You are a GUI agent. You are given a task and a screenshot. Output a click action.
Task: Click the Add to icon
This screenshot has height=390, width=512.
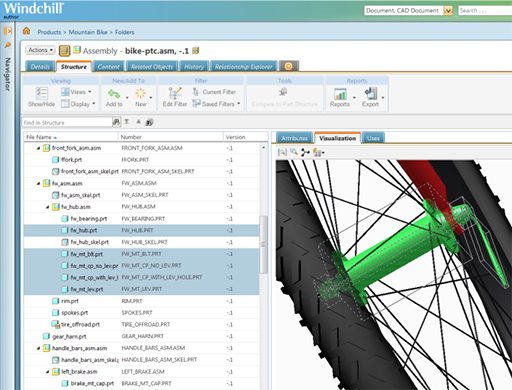[114, 94]
